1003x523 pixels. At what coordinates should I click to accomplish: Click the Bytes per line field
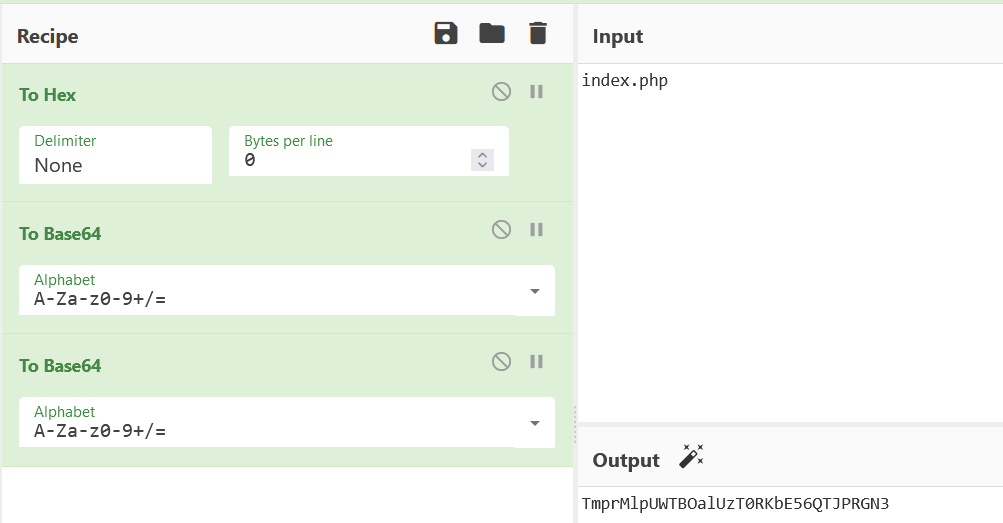pos(350,160)
